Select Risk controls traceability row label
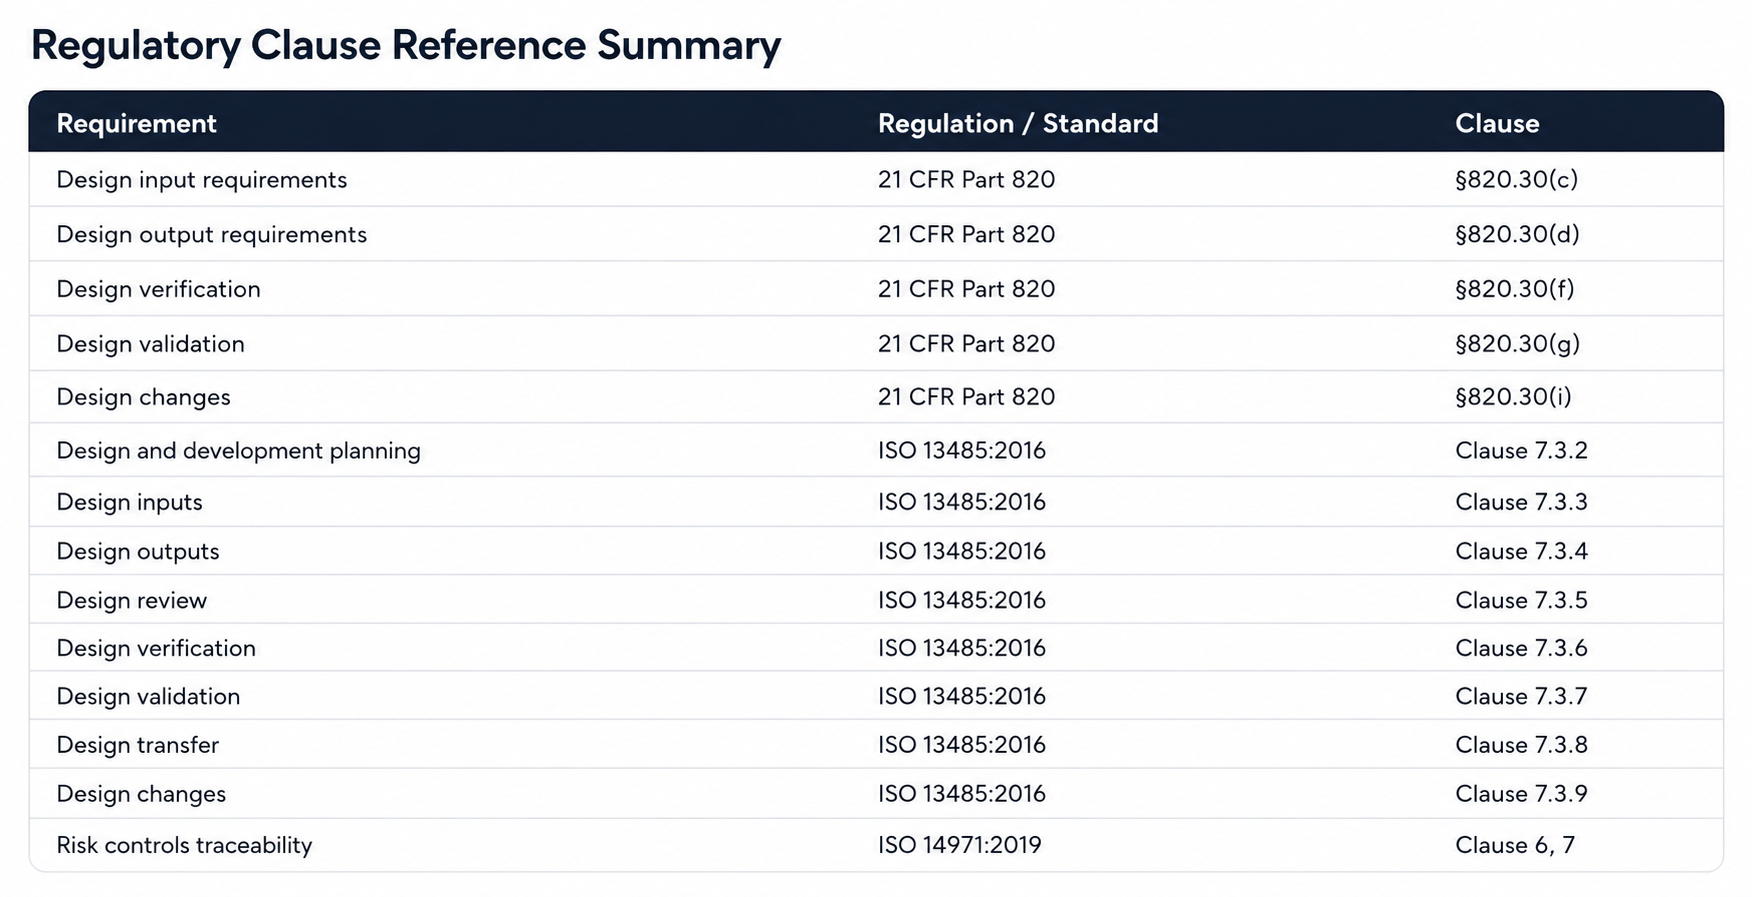This screenshot has width=1752, height=897. [184, 845]
